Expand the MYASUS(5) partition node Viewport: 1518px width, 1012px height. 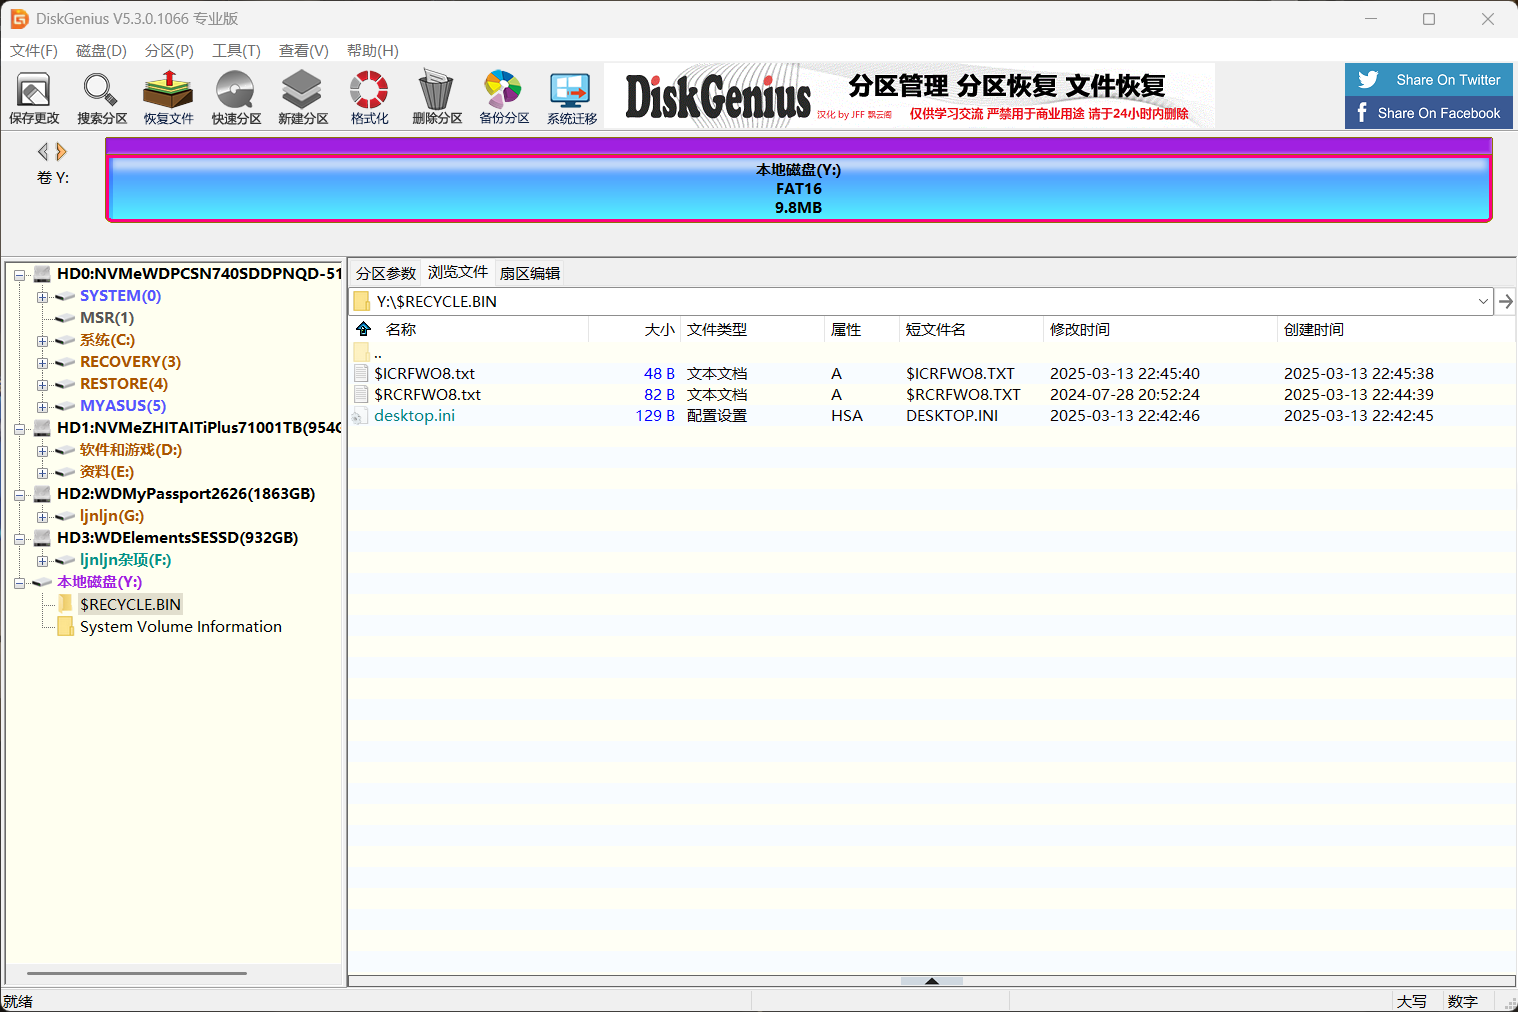42,407
